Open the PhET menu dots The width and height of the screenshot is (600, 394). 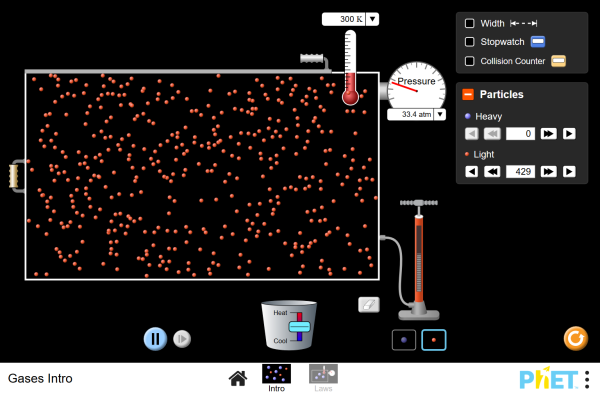[587, 379]
